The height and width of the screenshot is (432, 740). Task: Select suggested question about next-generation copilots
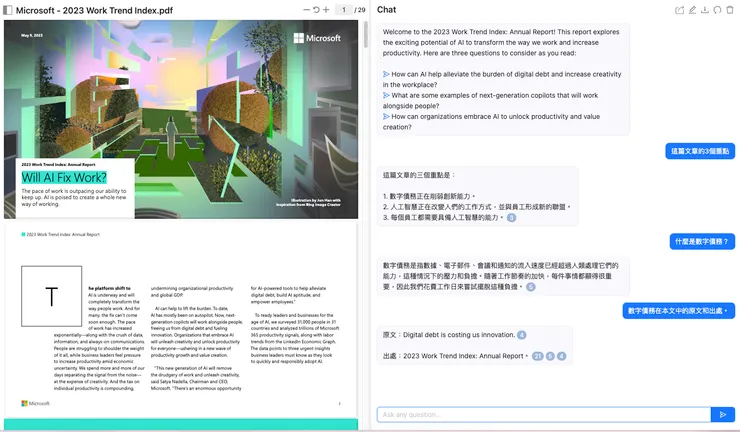tap(490, 101)
